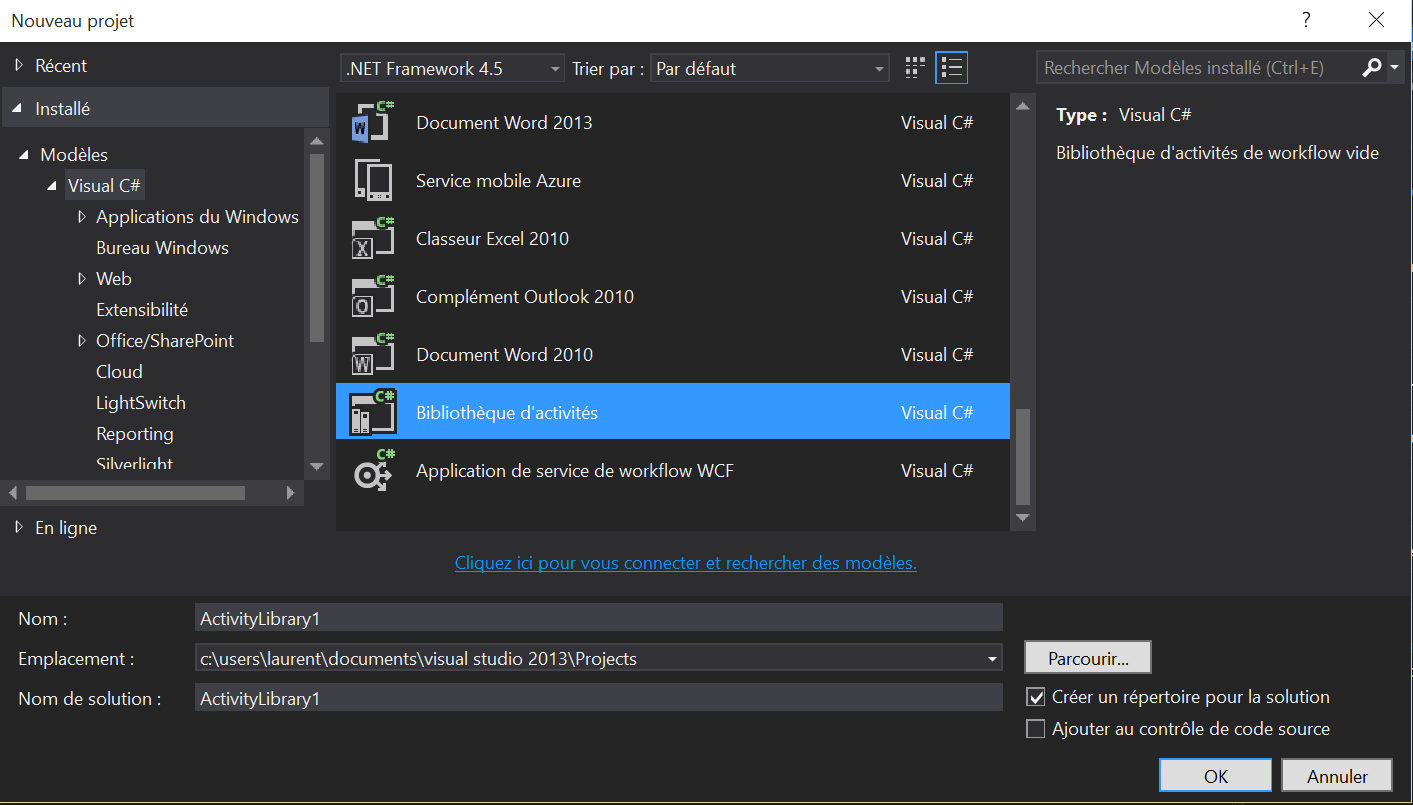
Task: Click the tree scroll left arrow
Action: coord(12,493)
